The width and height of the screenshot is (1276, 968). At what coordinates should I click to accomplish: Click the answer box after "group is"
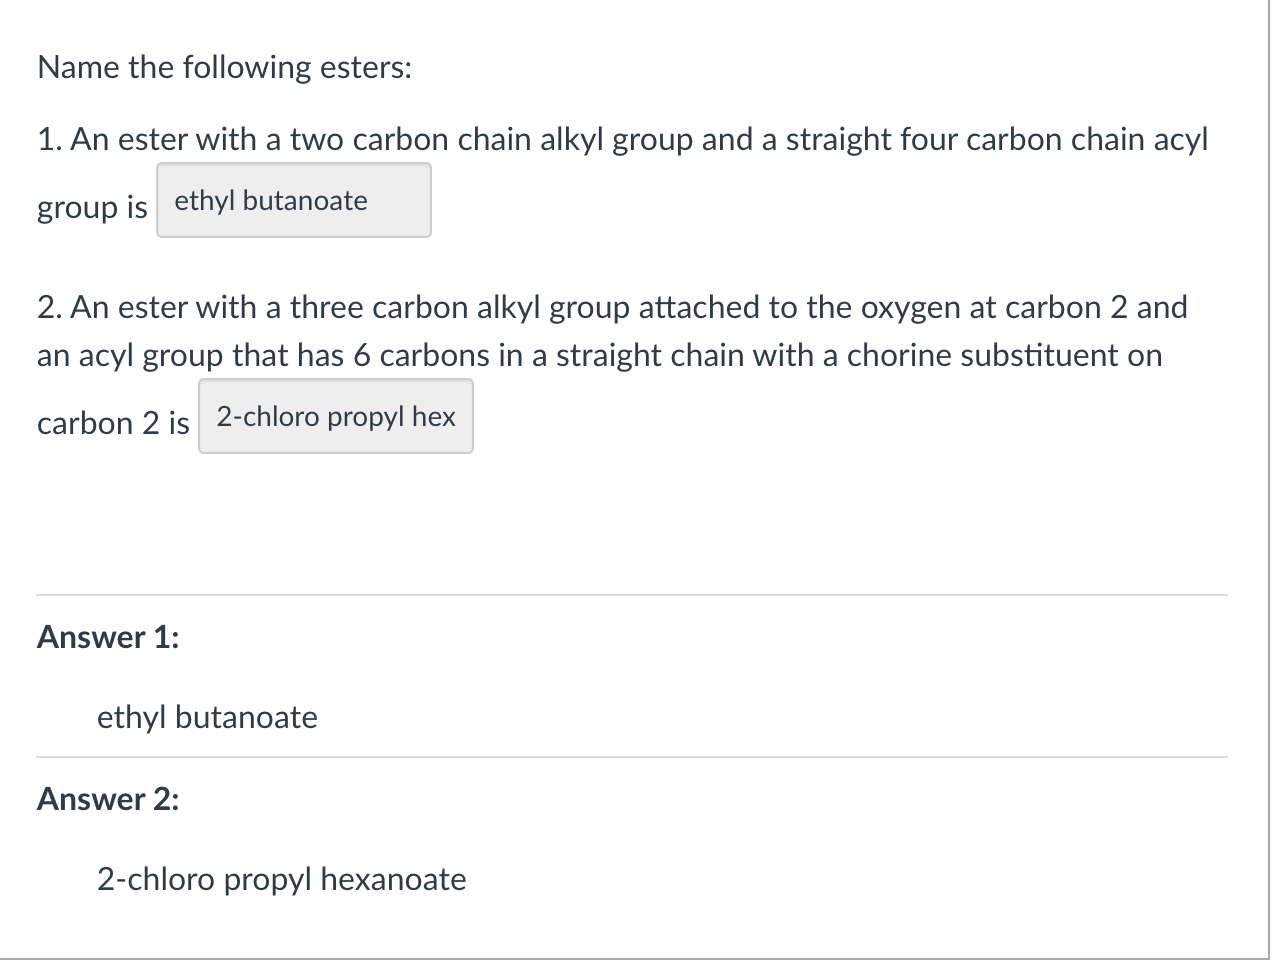tap(293, 201)
